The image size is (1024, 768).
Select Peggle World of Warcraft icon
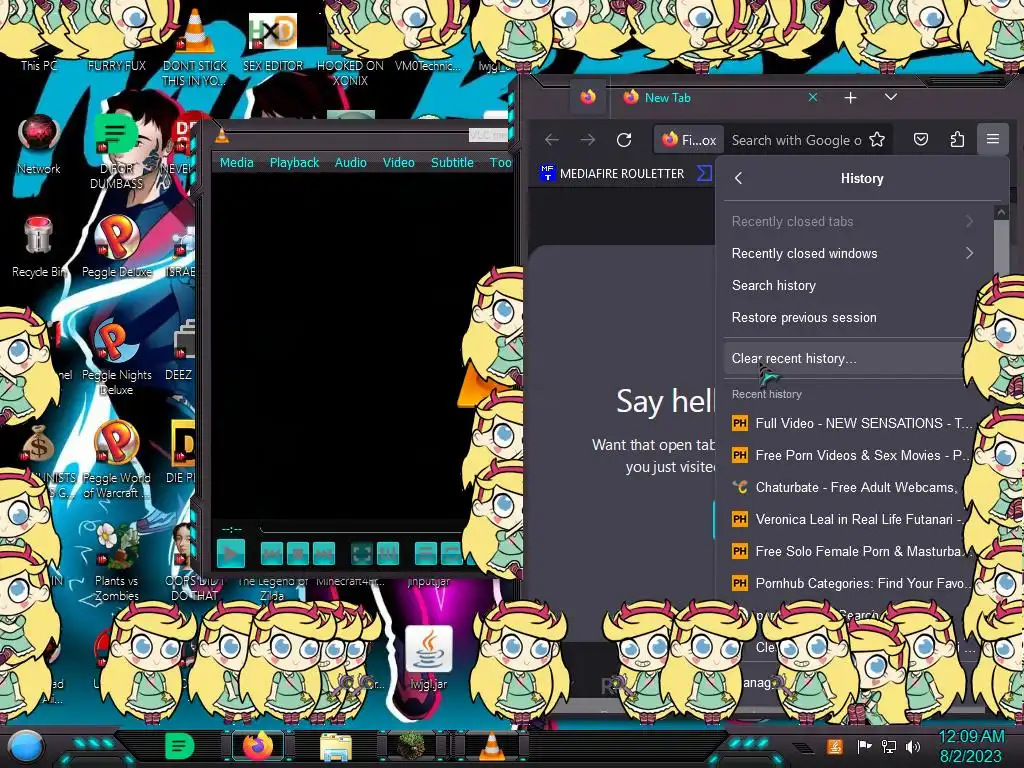(117, 460)
